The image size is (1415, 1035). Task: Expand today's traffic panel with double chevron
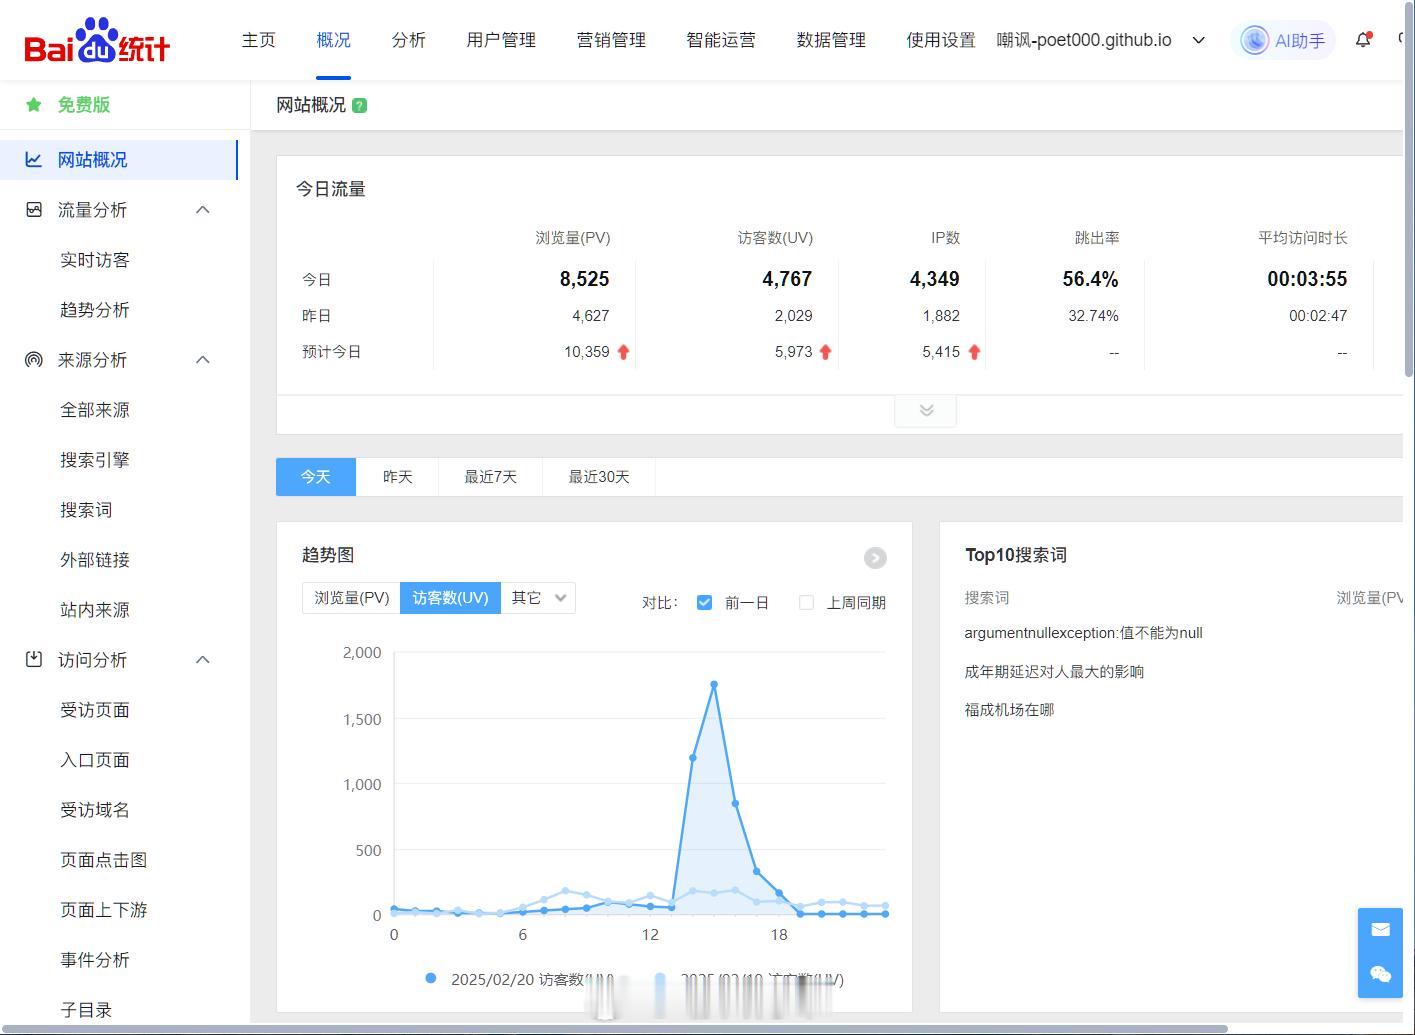tap(926, 411)
